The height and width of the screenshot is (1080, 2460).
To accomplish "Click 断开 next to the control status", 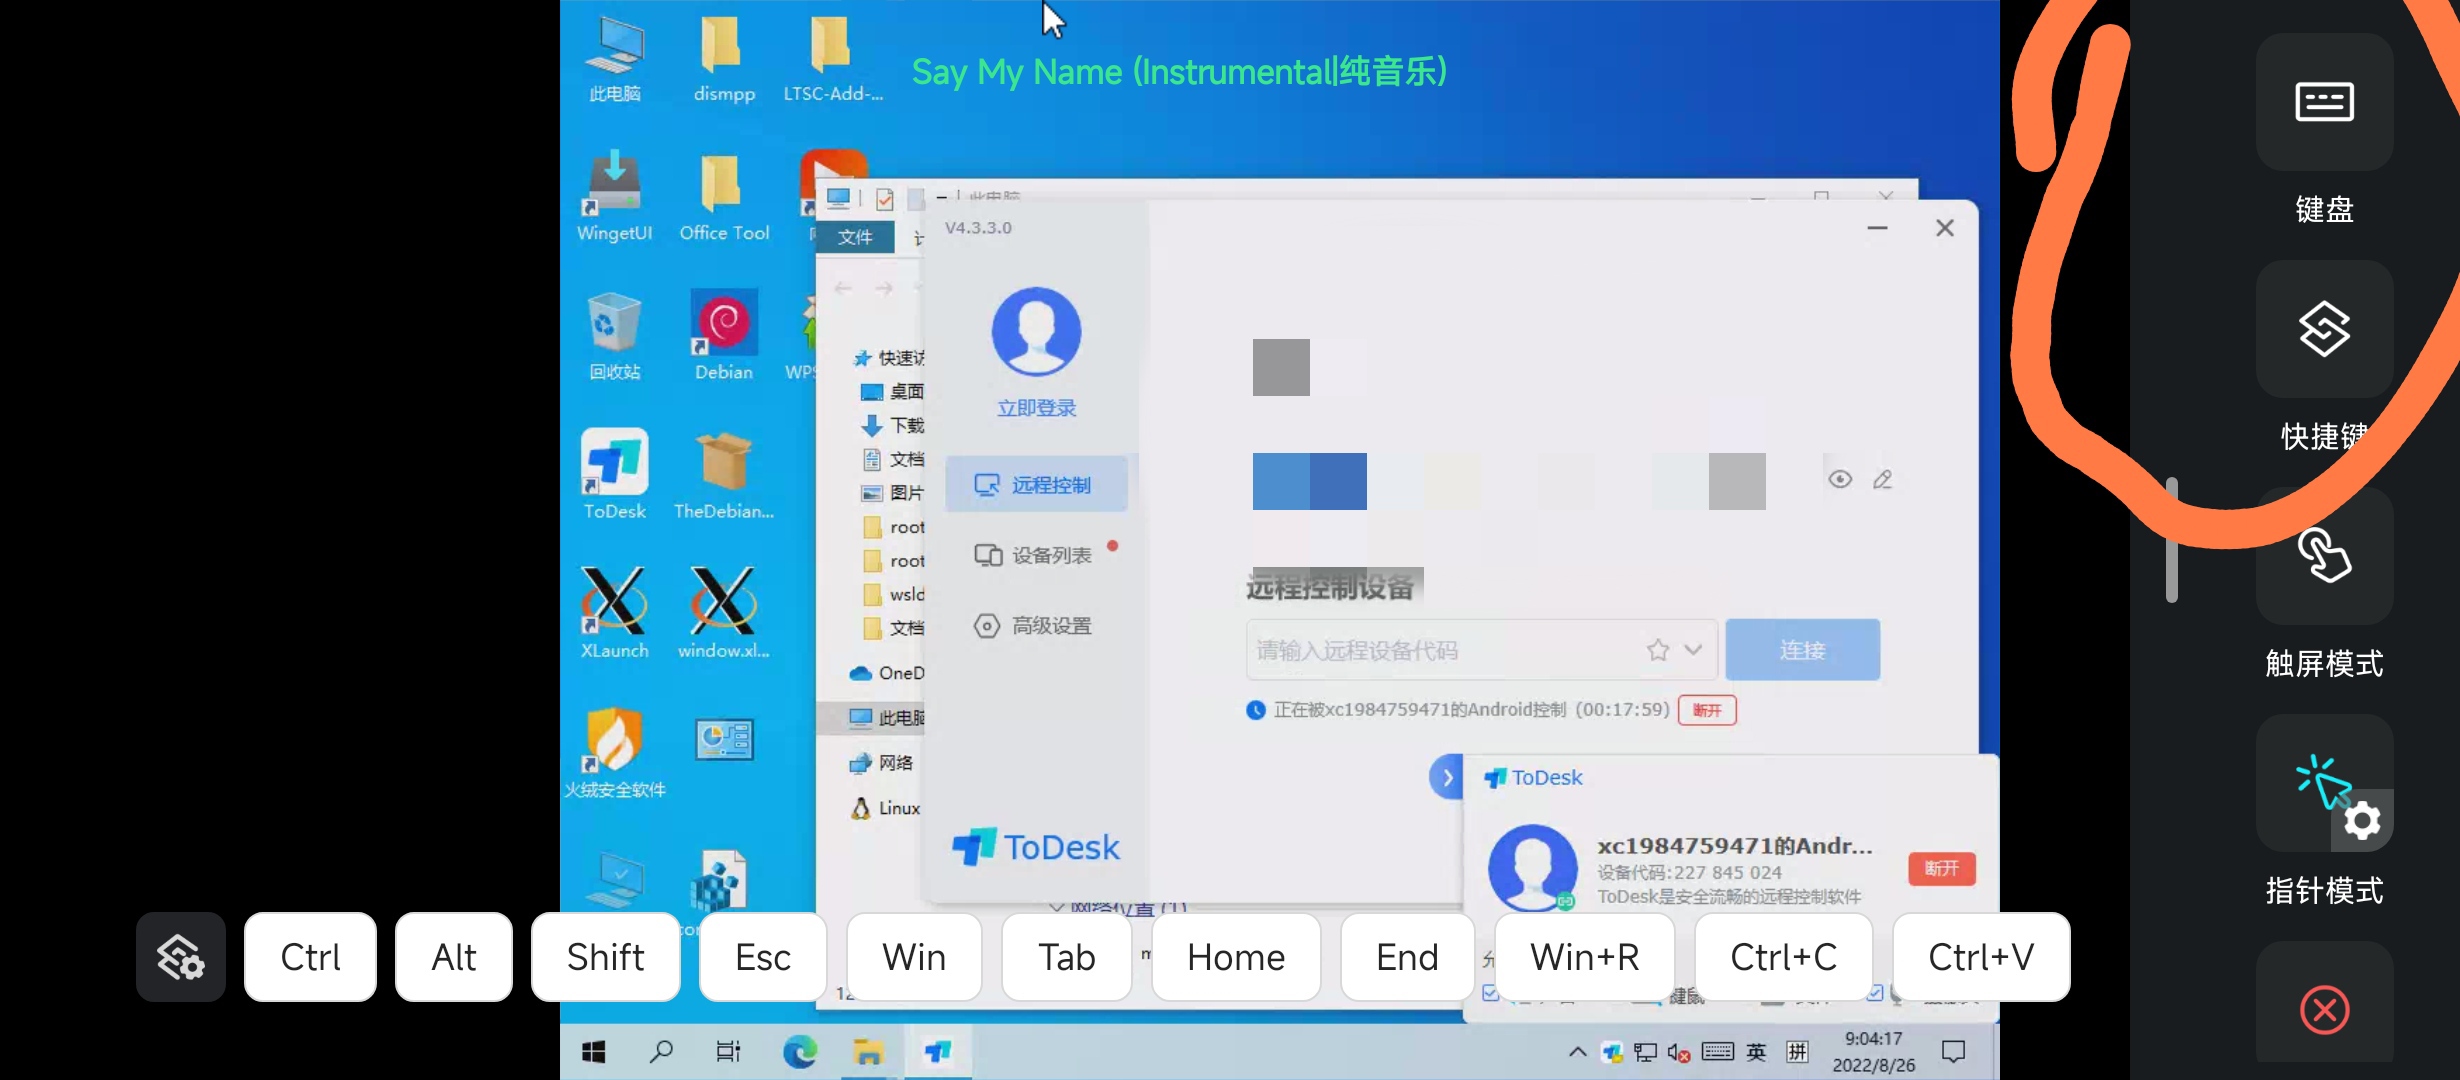I will click(x=1707, y=710).
